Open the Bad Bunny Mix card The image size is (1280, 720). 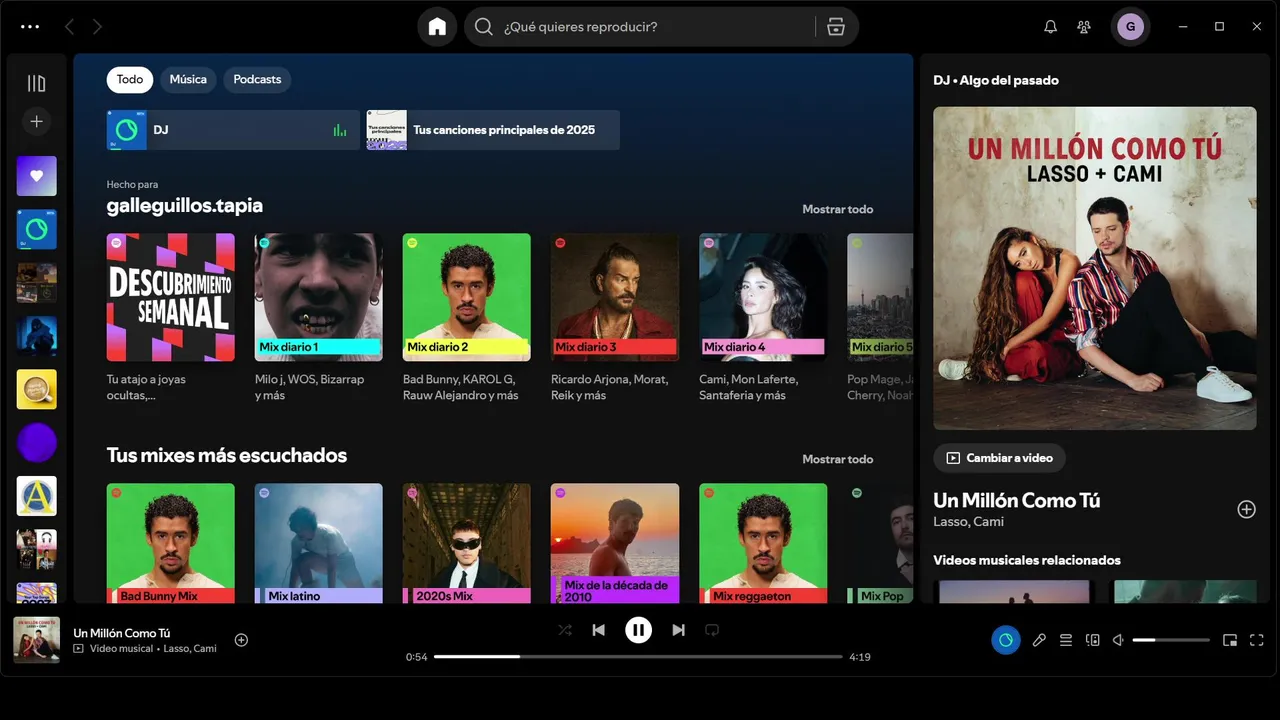(x=171, y=543)
